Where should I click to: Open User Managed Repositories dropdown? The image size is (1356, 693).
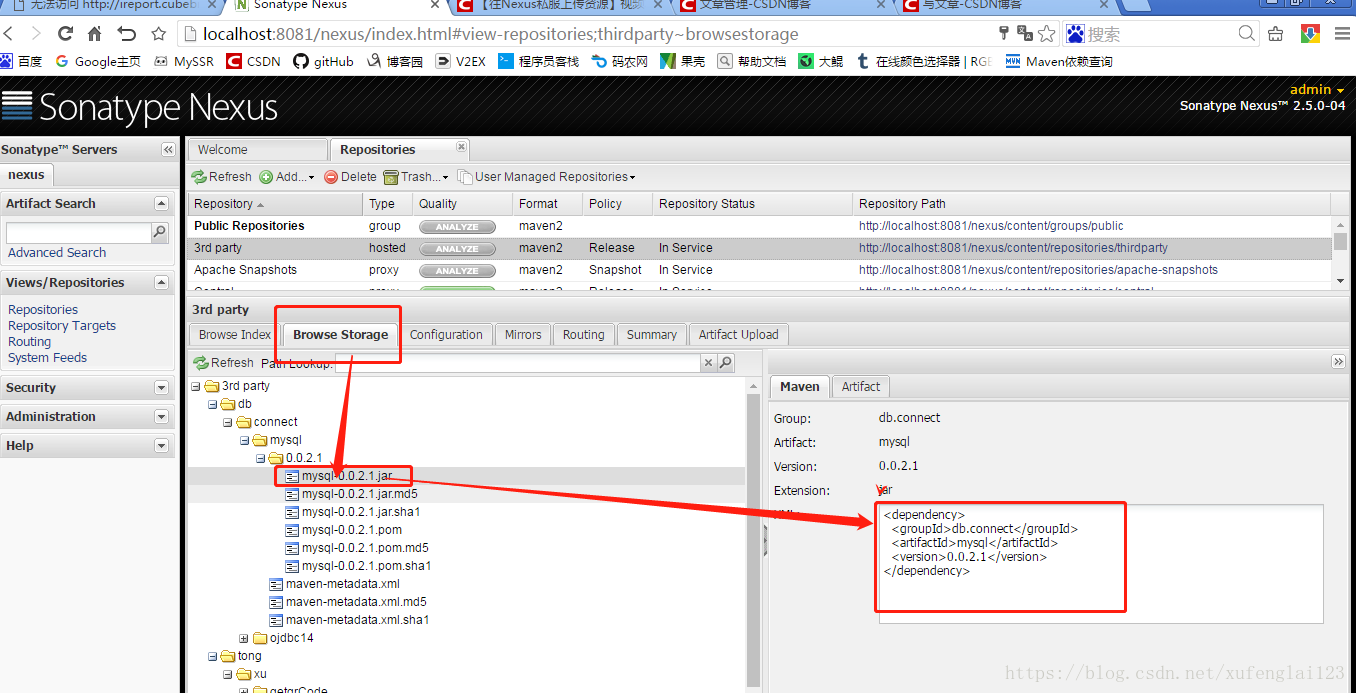click(546, 177)
